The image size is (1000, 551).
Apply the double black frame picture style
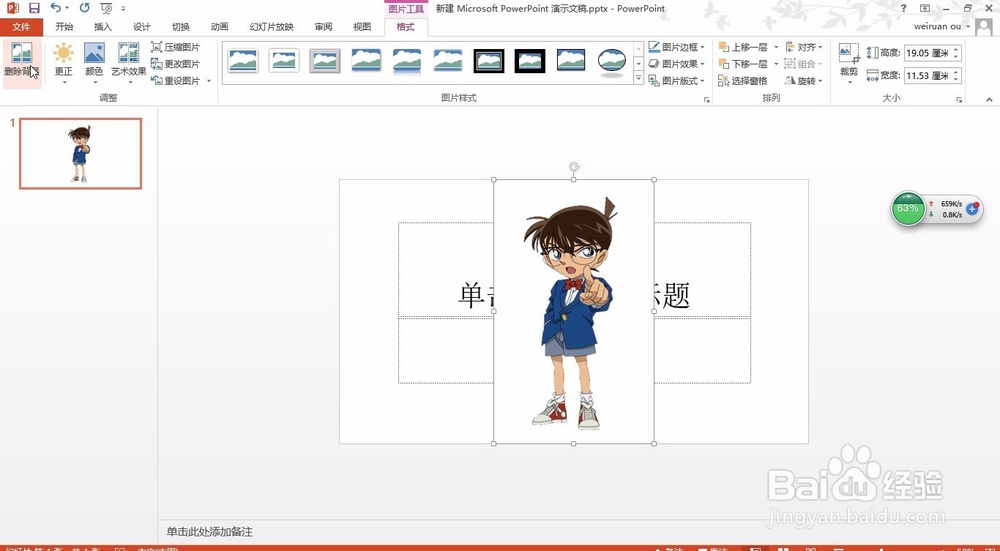tap(489, 61)
